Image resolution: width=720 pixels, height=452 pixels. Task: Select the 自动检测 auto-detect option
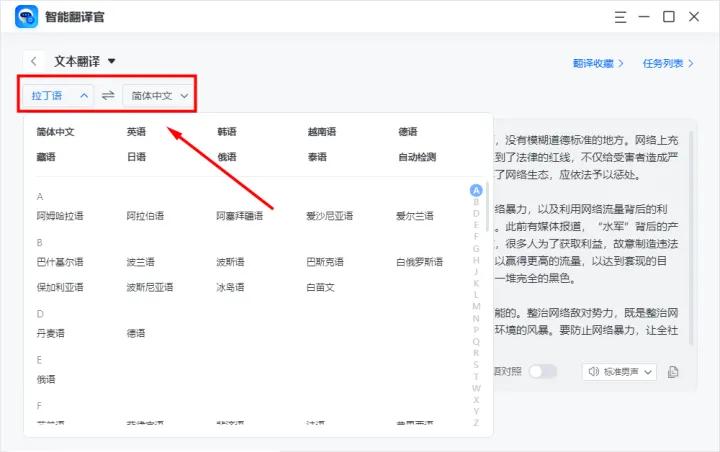[417, 157]
